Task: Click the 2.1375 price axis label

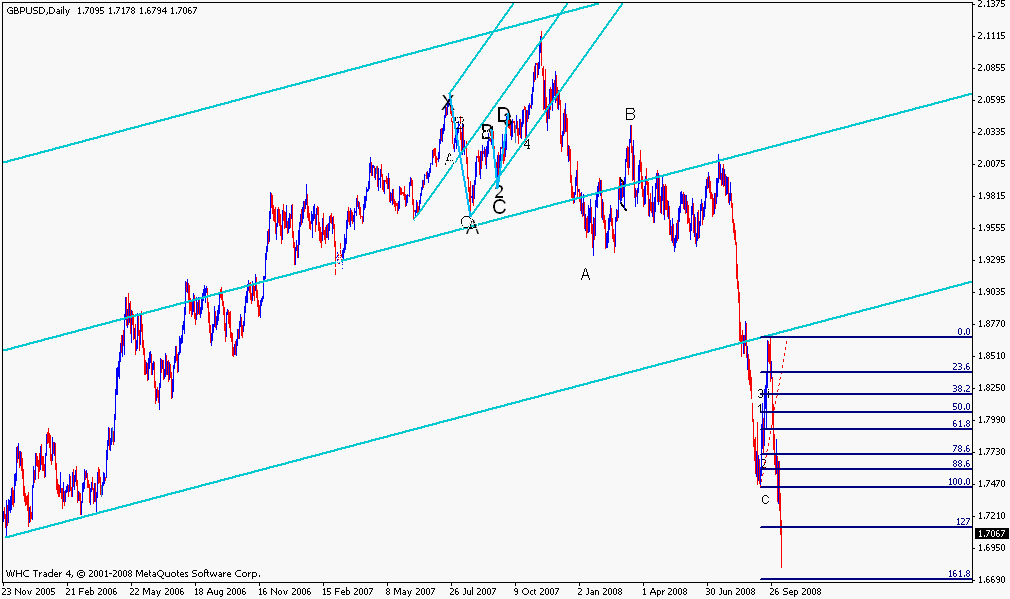Action: [x=992, y=4]
